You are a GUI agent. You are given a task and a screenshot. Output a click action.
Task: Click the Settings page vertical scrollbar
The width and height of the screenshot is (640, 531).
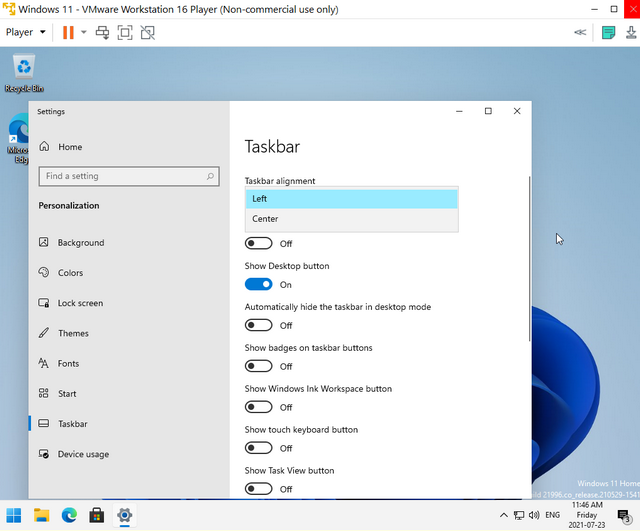point(529,259)
